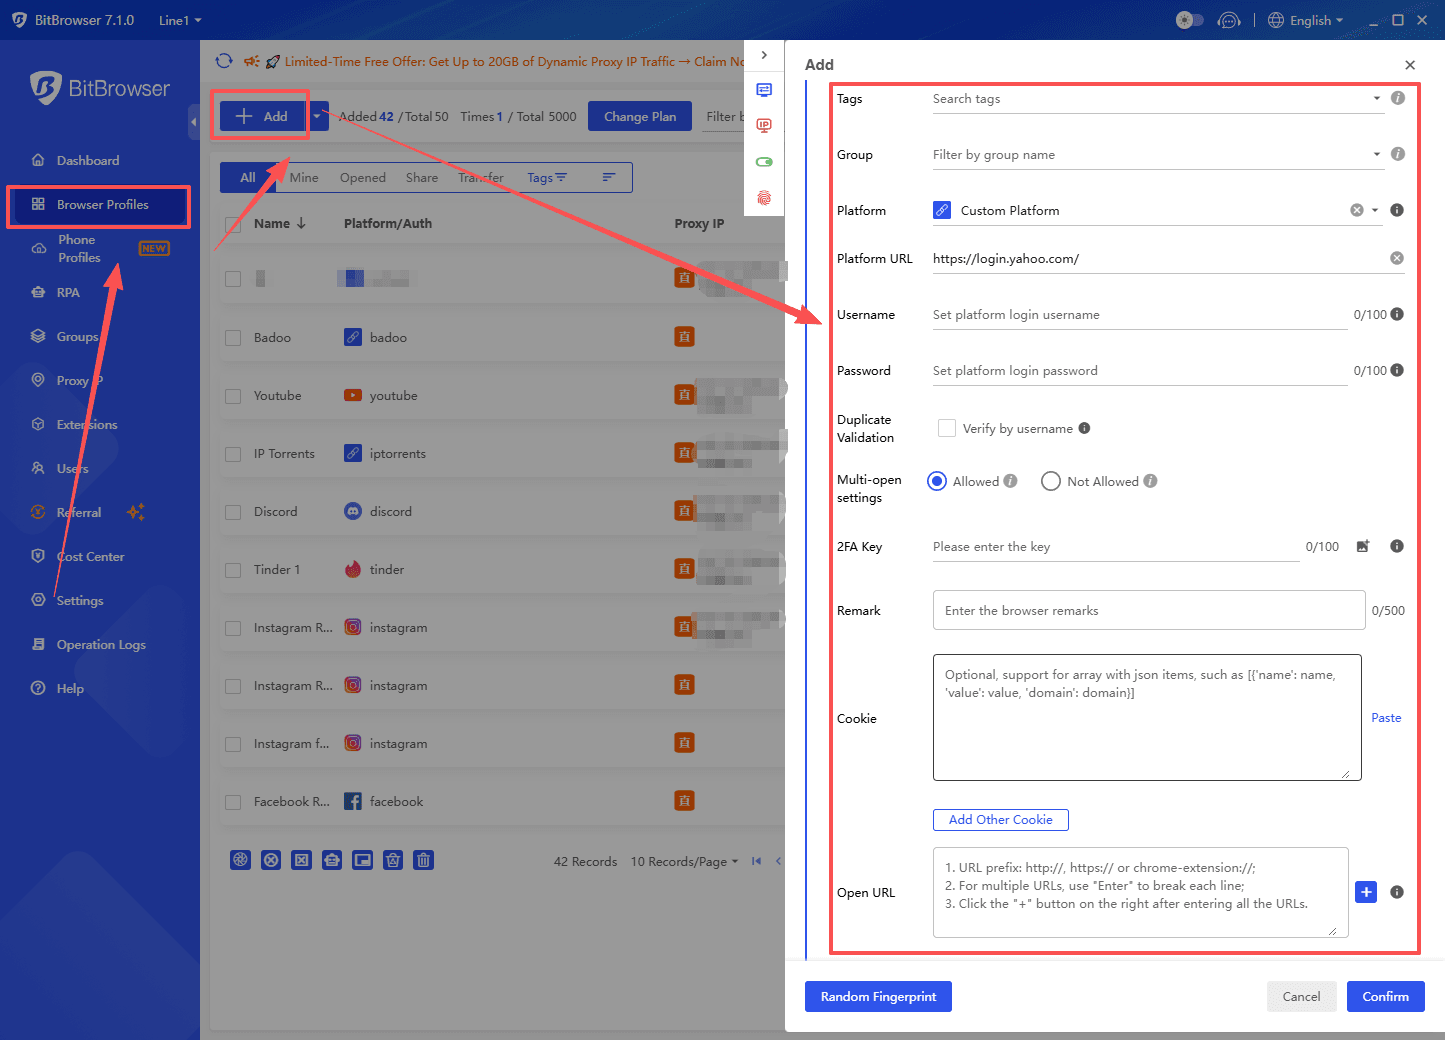1445x1040 pixels.
Task: Click the trash icon in bottom toolbar
Action: point(424,860)
